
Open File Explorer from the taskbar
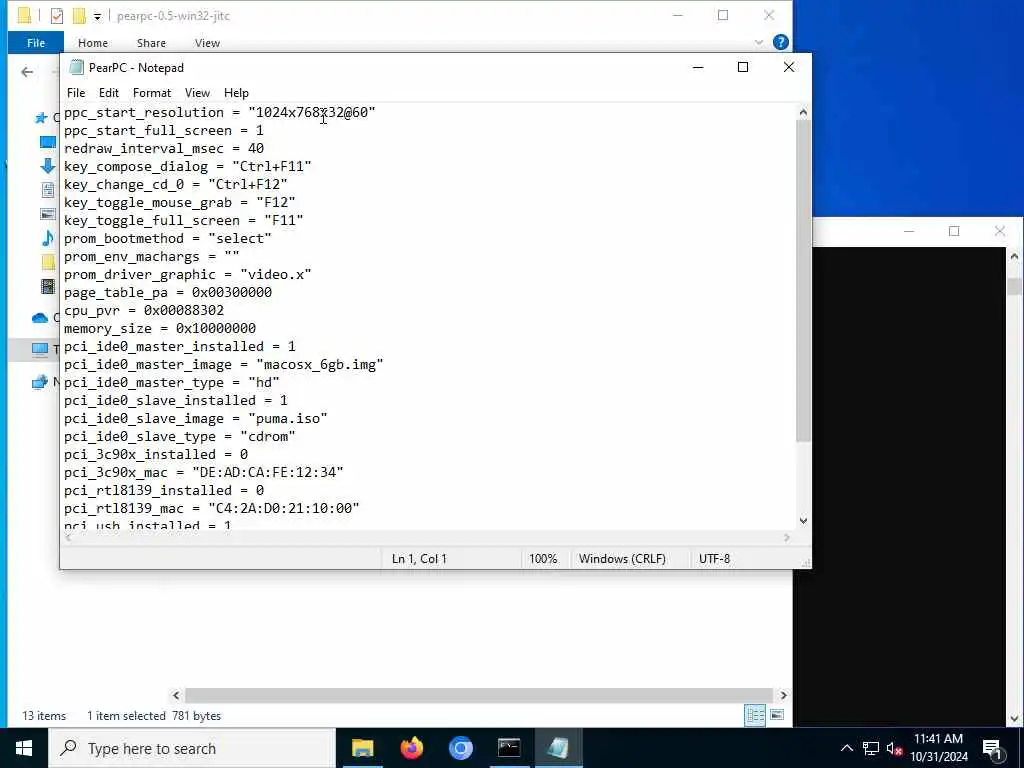(362, 748)
